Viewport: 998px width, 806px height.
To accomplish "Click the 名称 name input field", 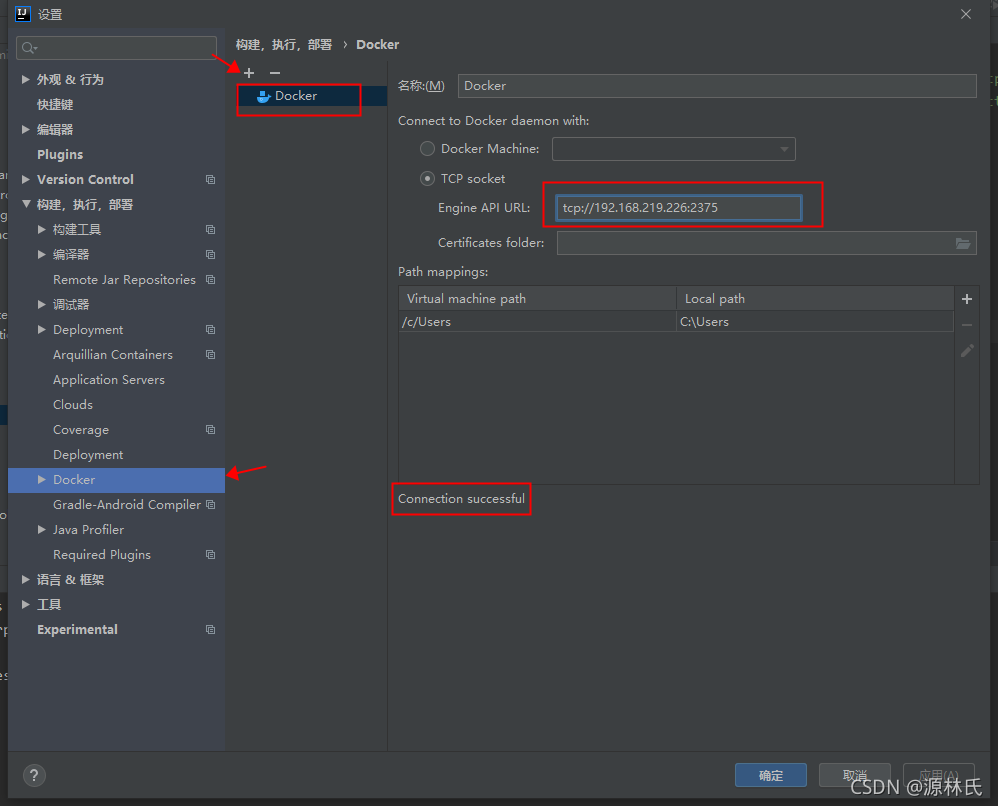I will [717, 86].
